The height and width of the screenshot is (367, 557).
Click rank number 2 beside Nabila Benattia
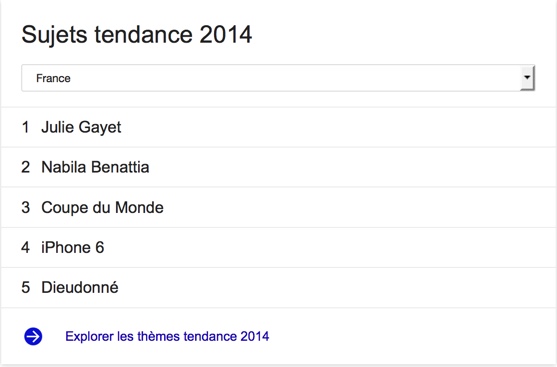(26, 167)
